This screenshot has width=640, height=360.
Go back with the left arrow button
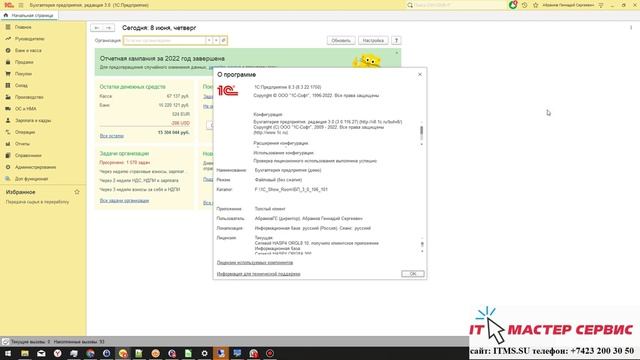click(97, 28)
